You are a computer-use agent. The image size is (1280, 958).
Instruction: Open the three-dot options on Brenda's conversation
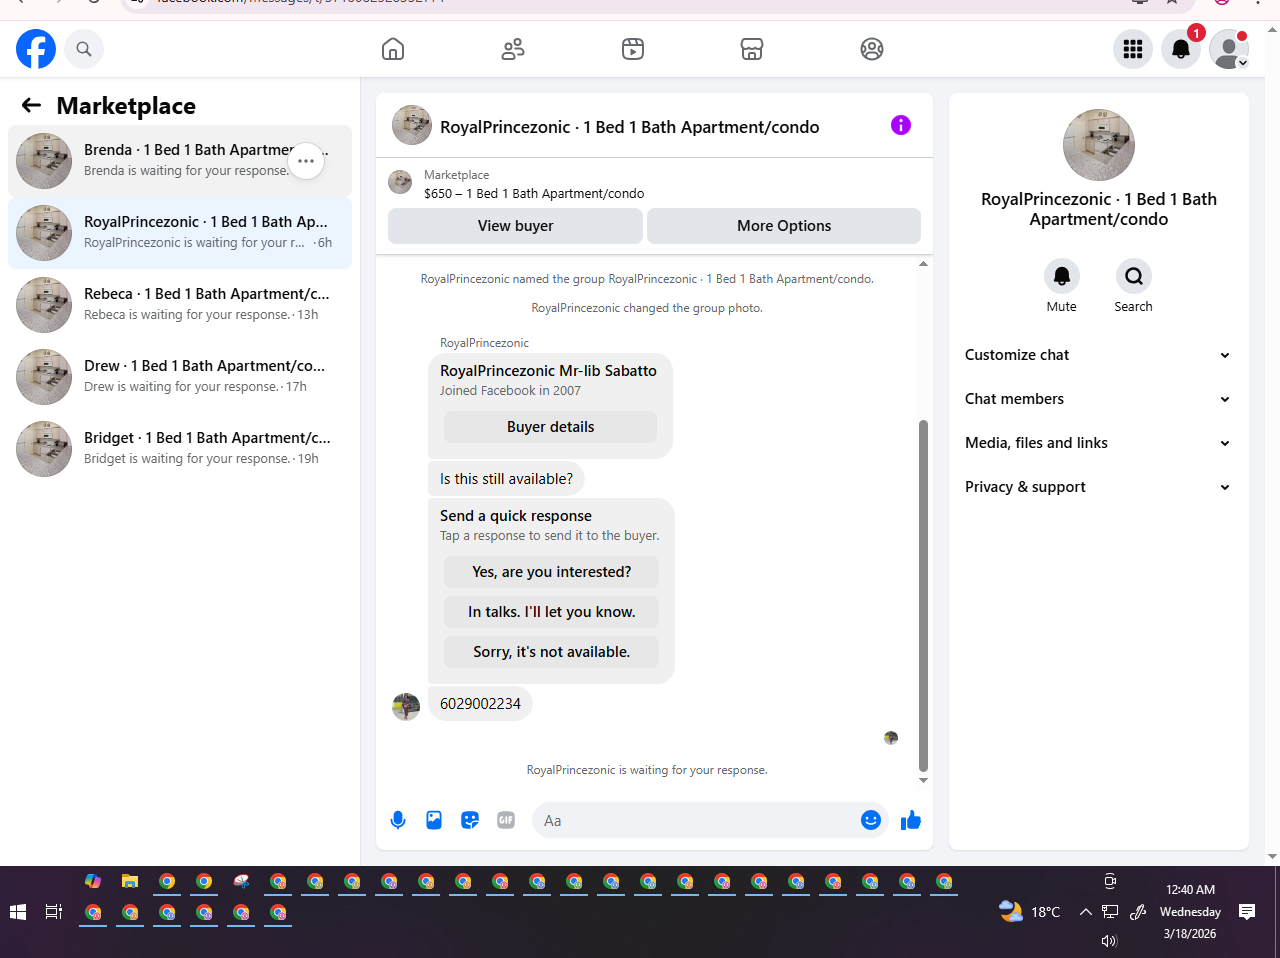tap(306, 161)
